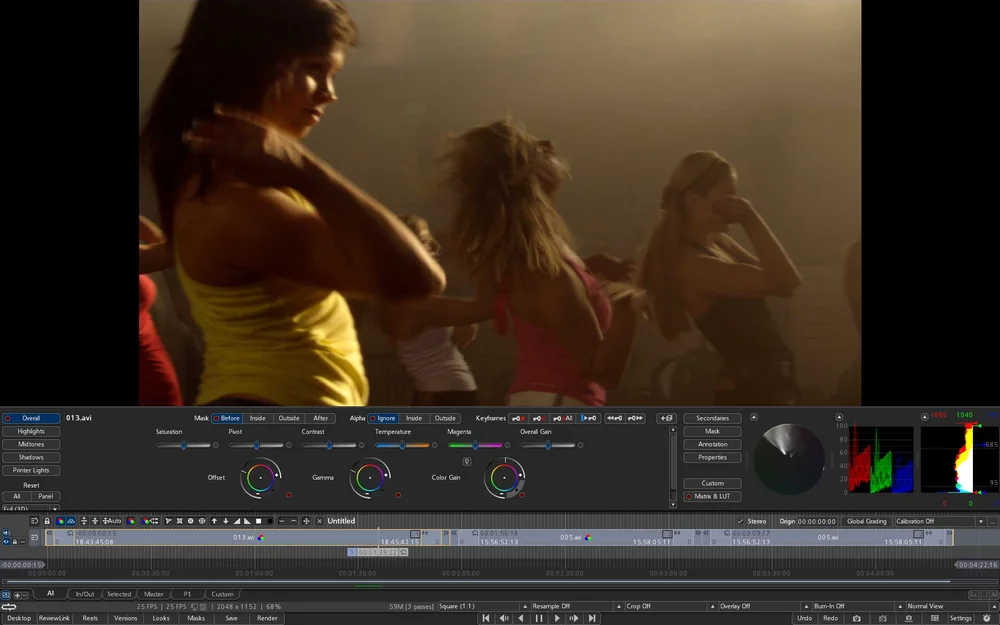Switch to the Selected tab
This screenshot has height=625, width=1000.
(x=119, y=594)
